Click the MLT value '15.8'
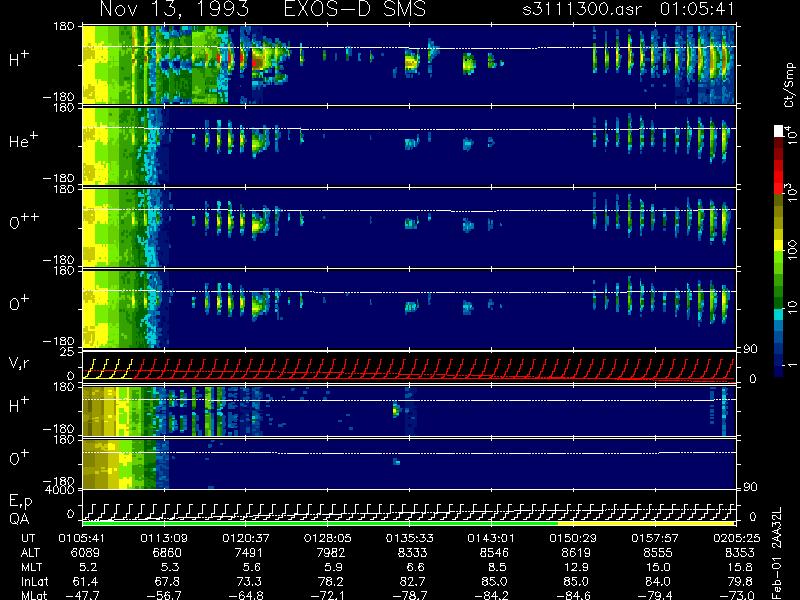The height and width of the screenshot is (600, 800). coord(740,567)
